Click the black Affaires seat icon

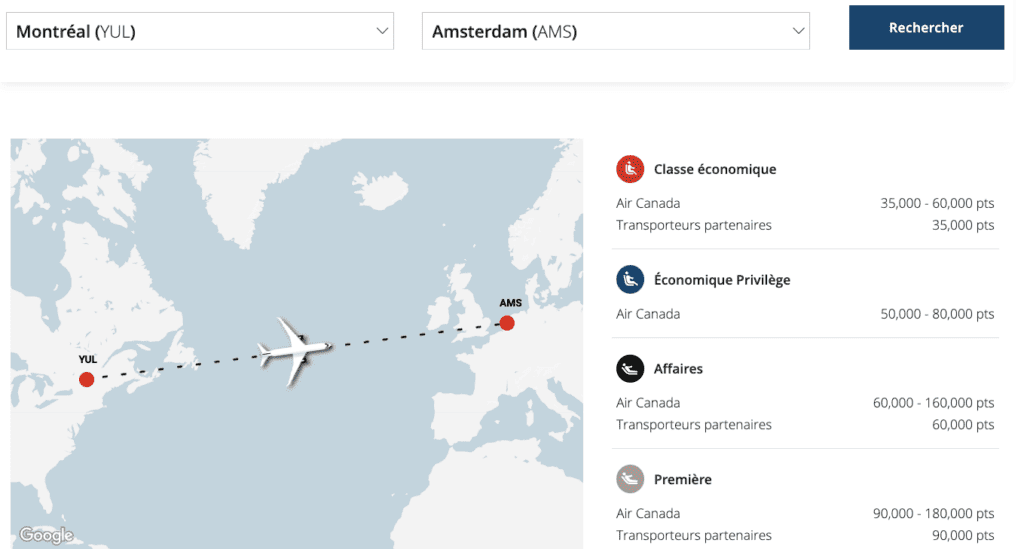point(630,369)
